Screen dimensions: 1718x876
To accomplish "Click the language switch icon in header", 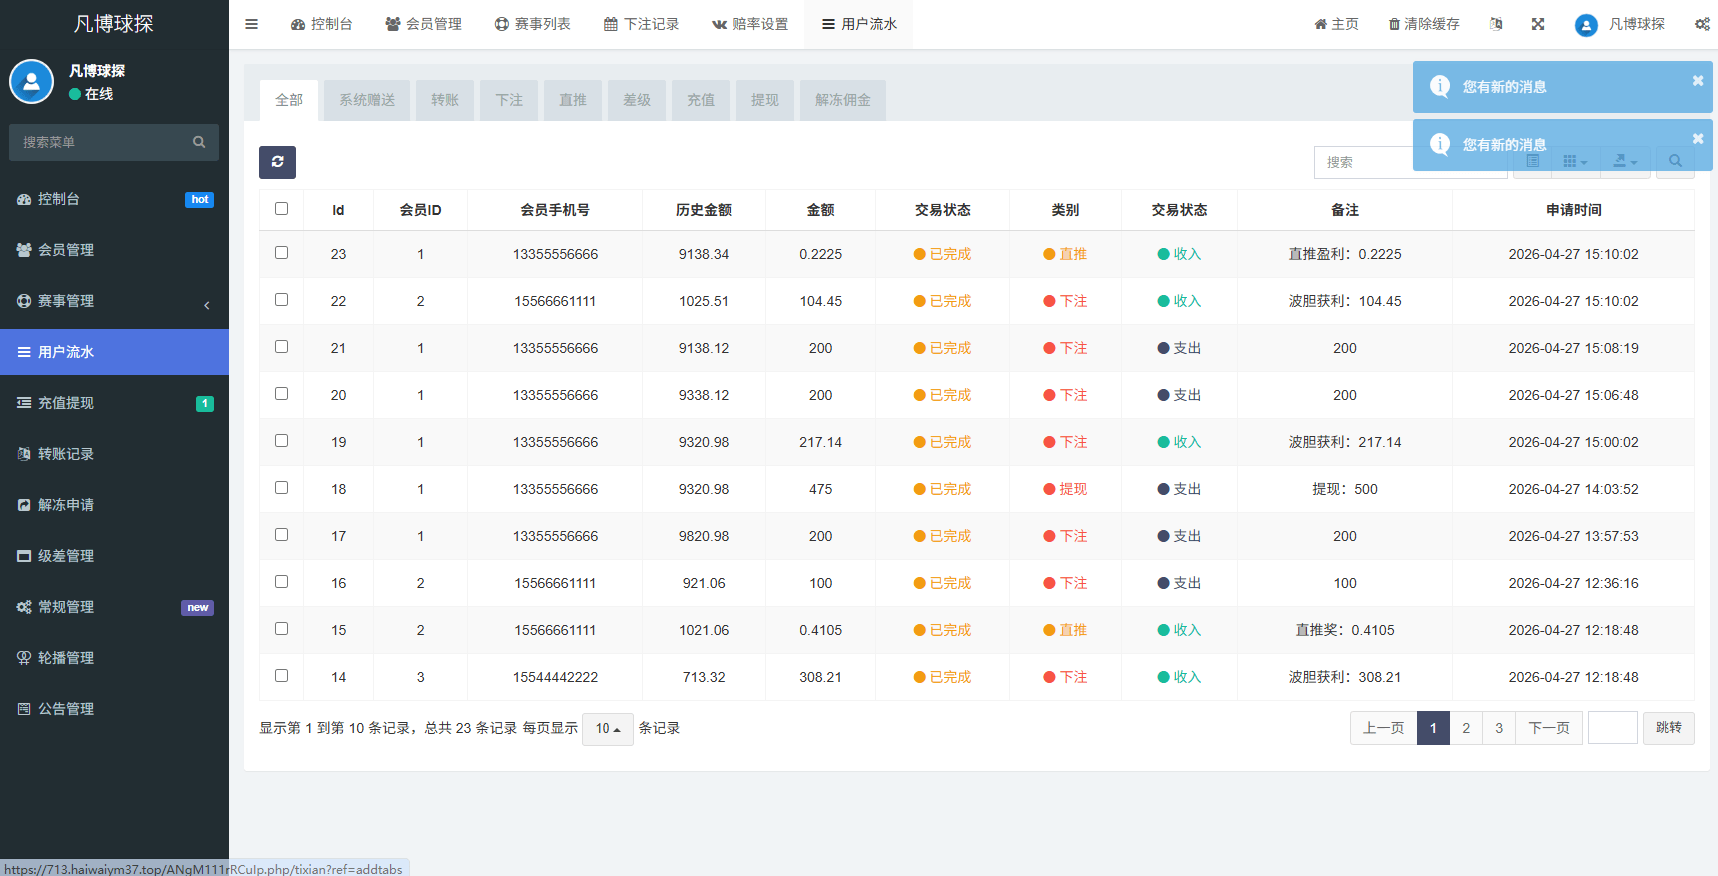I will tap(1496, 24).
